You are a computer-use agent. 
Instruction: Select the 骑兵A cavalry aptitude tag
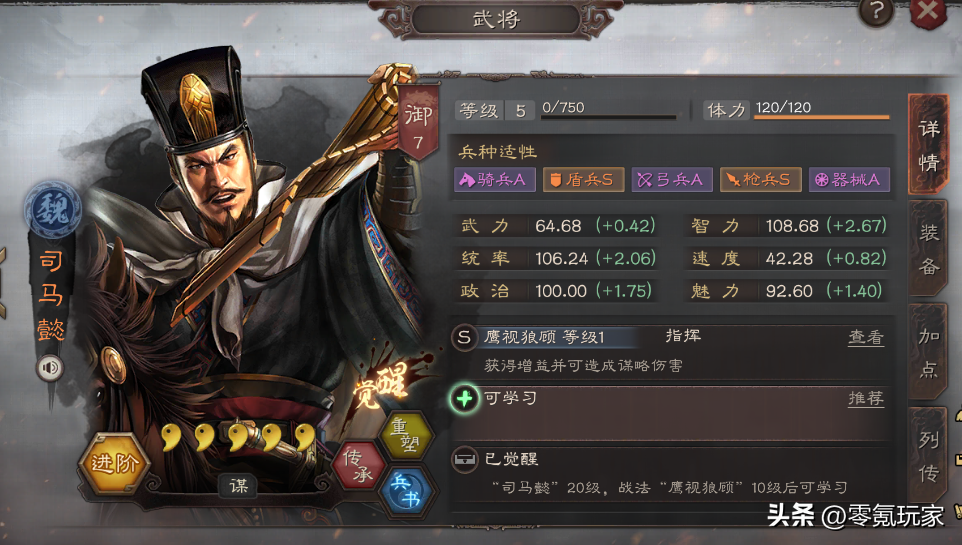click(x=494, y=180)
